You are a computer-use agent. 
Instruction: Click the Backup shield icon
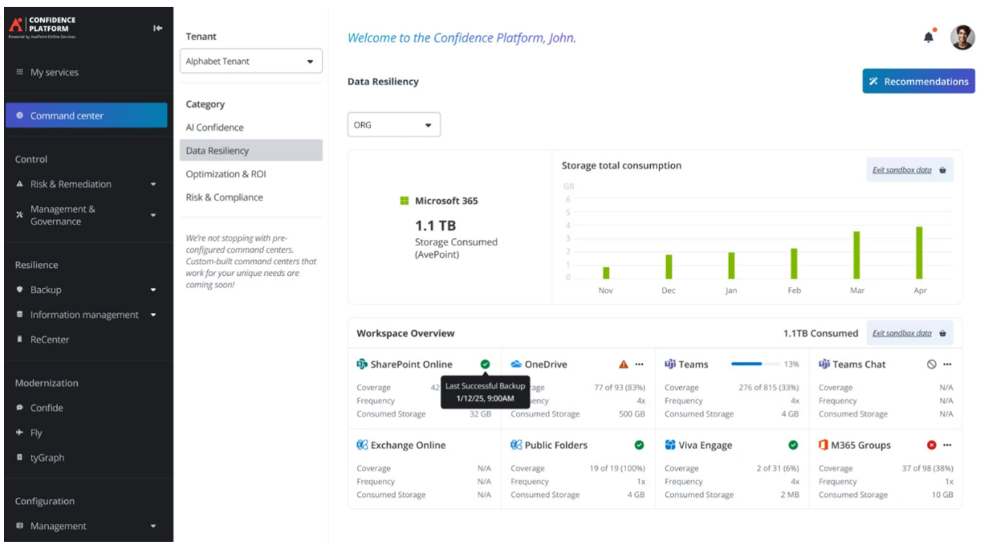coord(19,289)
